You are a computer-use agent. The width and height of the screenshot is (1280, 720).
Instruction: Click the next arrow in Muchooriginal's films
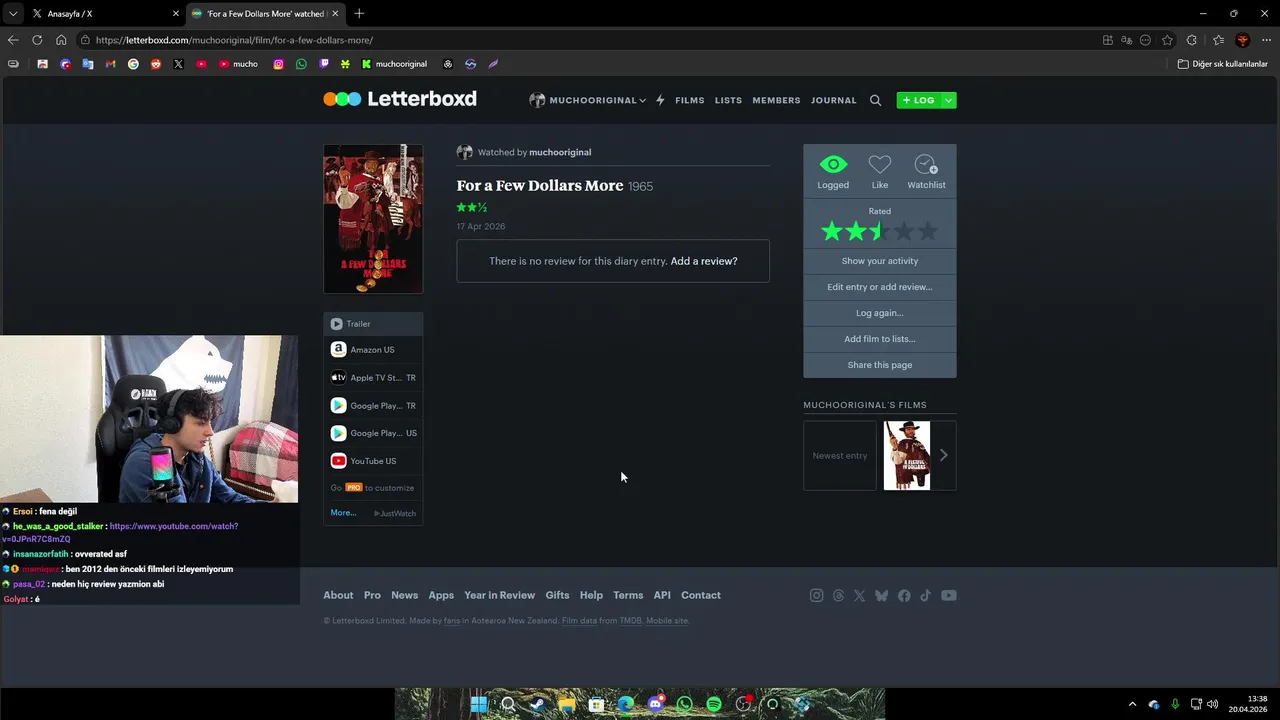pyautogui.click(x=943, y=455)
